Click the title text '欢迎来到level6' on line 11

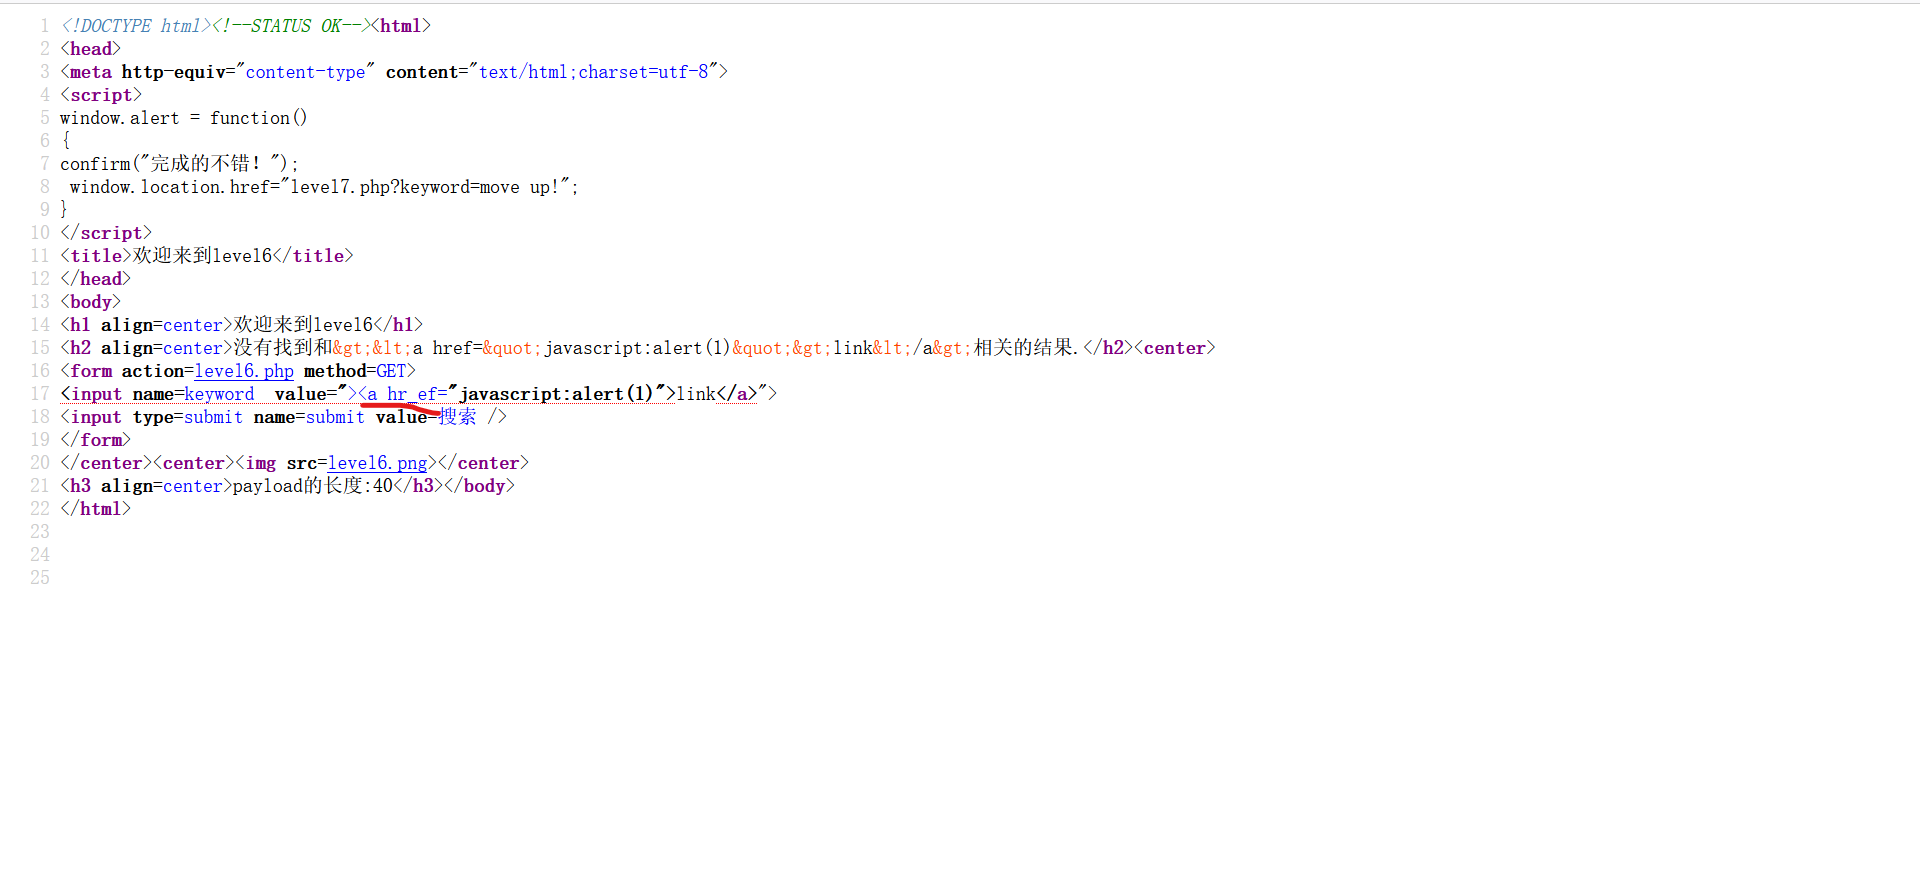click(x=202, y=256)
